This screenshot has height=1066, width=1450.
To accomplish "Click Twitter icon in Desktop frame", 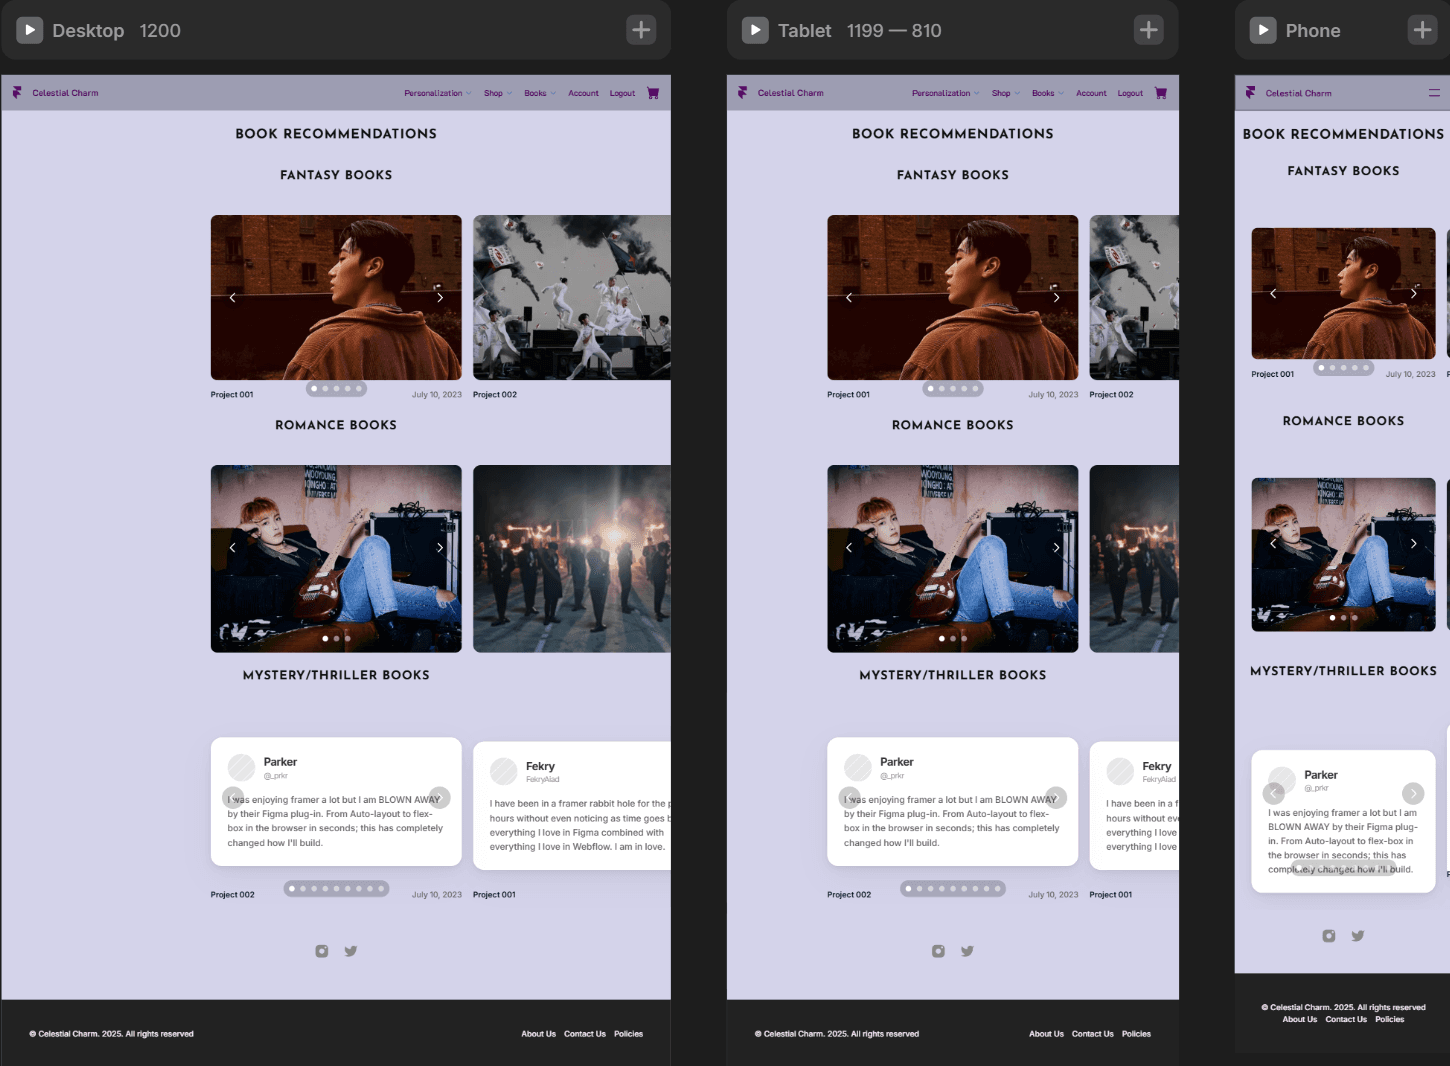I will 350,951.
